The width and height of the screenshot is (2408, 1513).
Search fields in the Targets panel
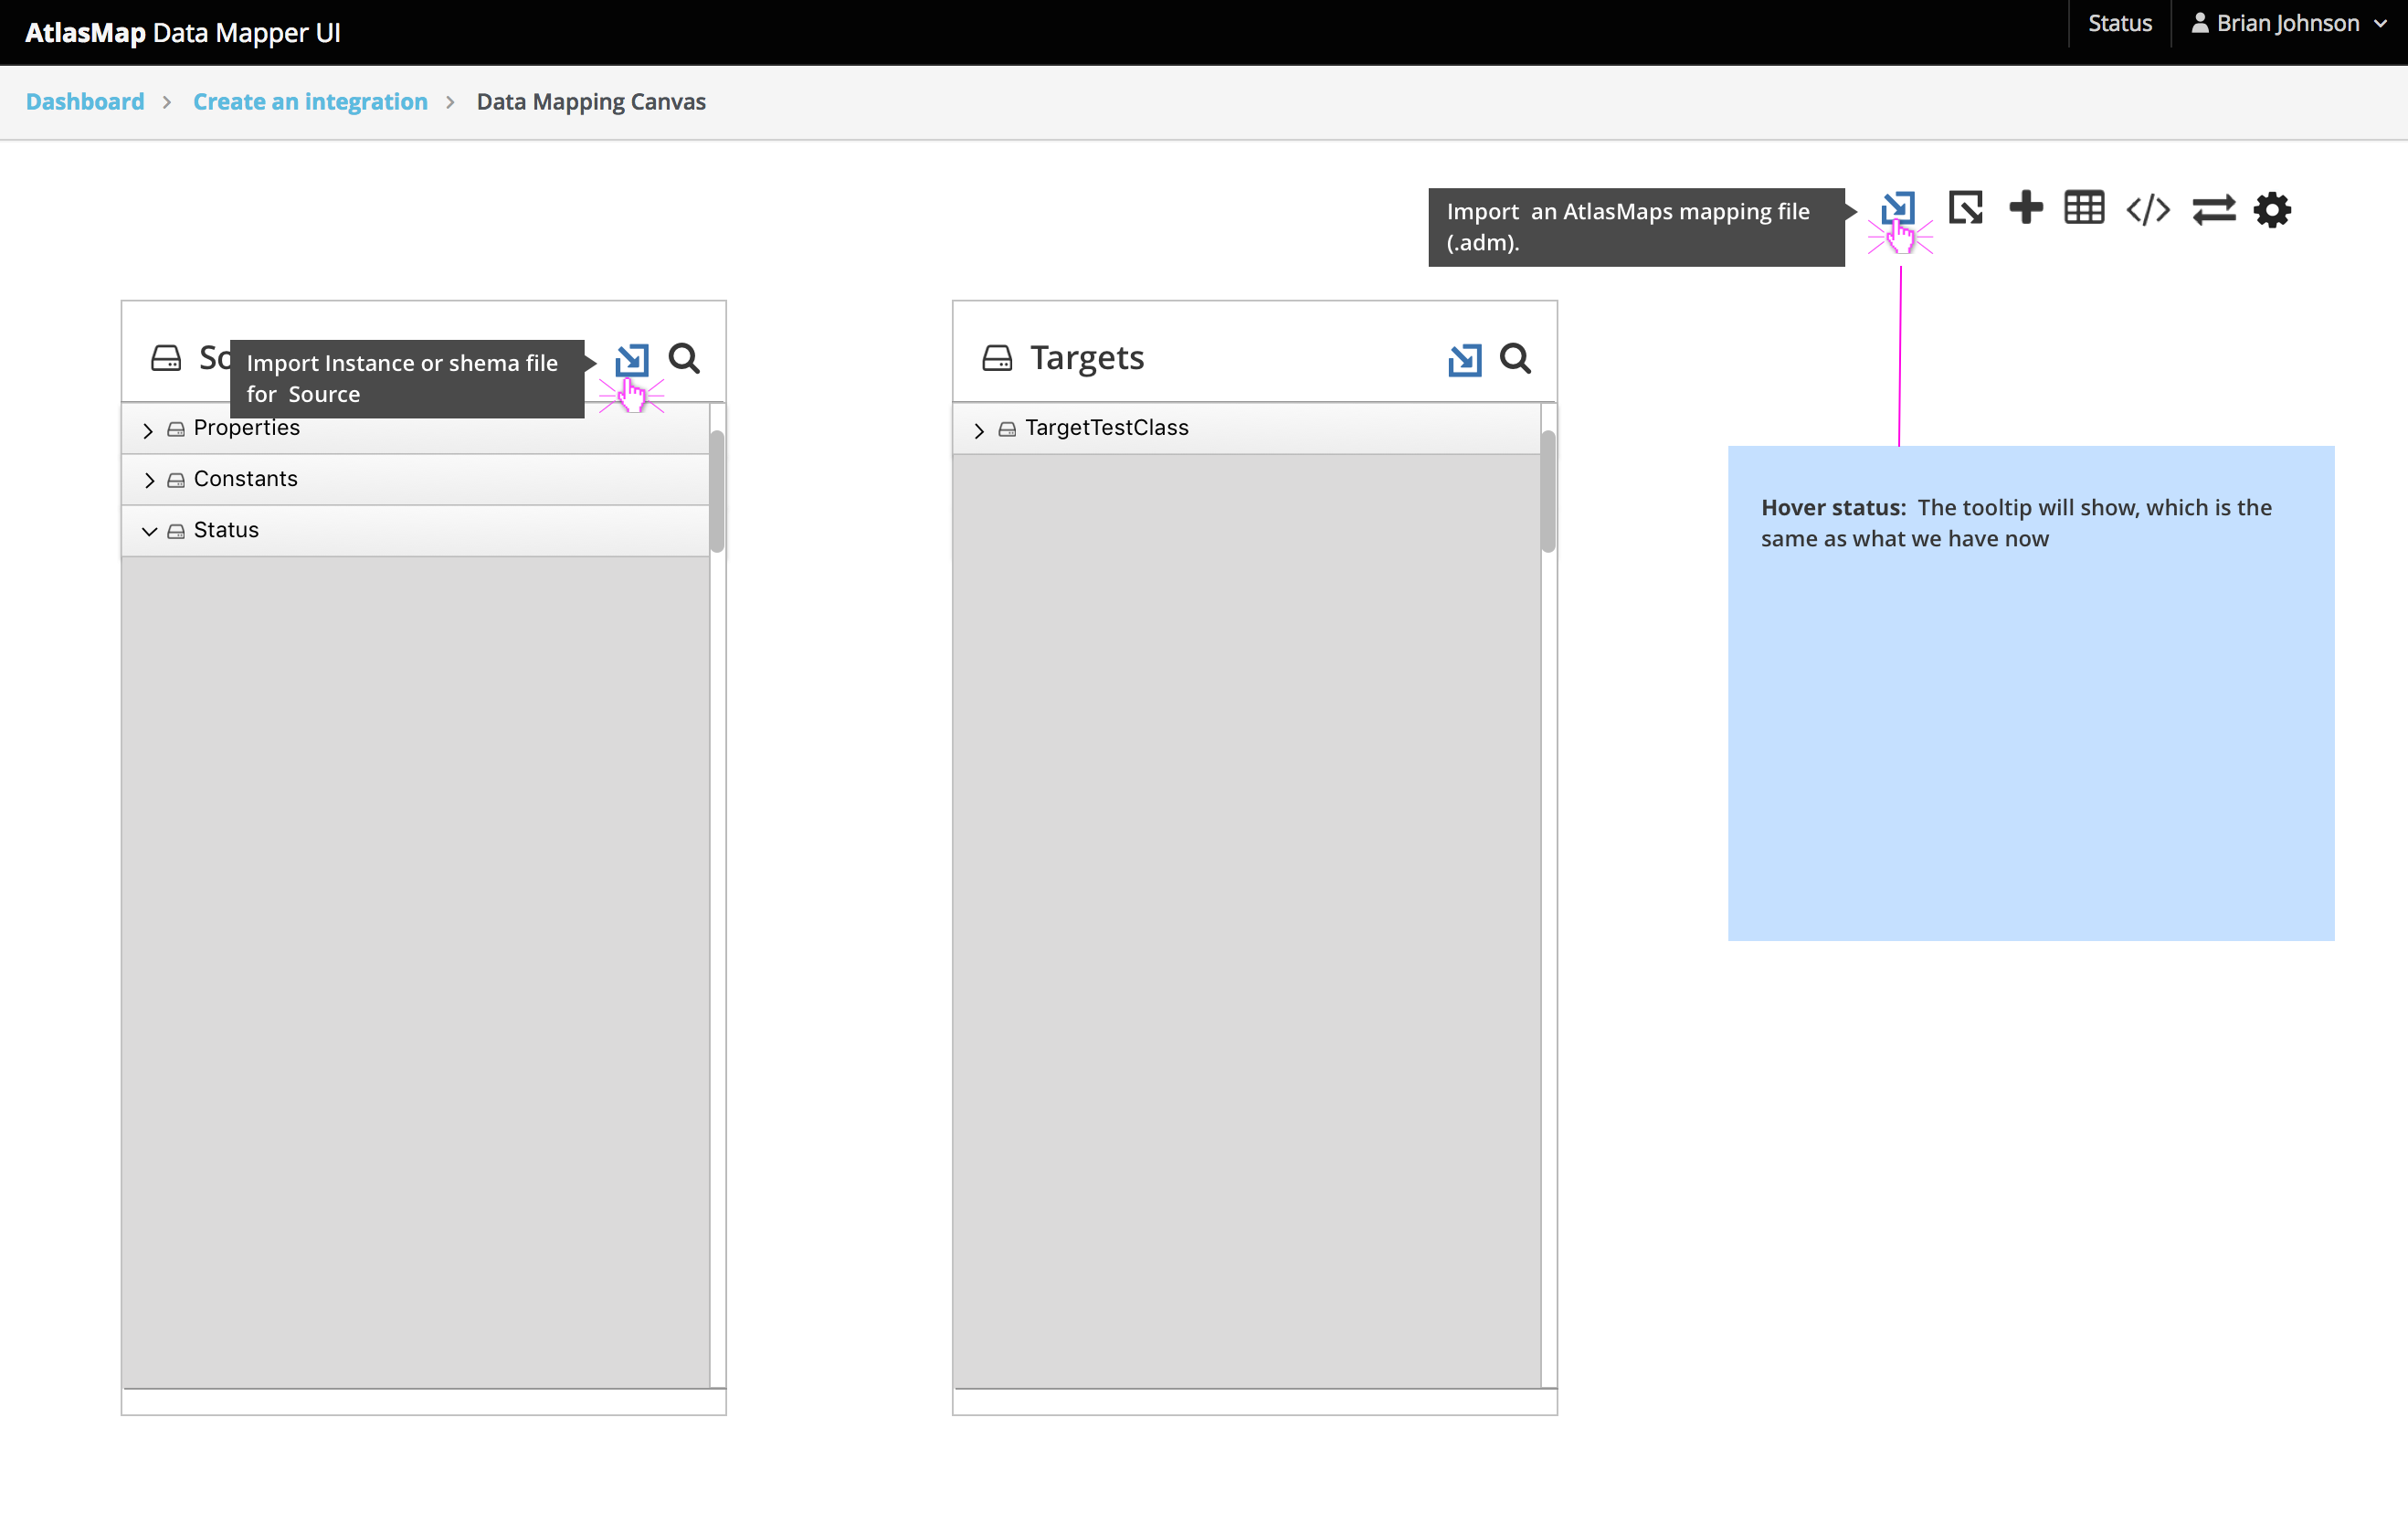pyautogui.click(x=1516, y=358)
